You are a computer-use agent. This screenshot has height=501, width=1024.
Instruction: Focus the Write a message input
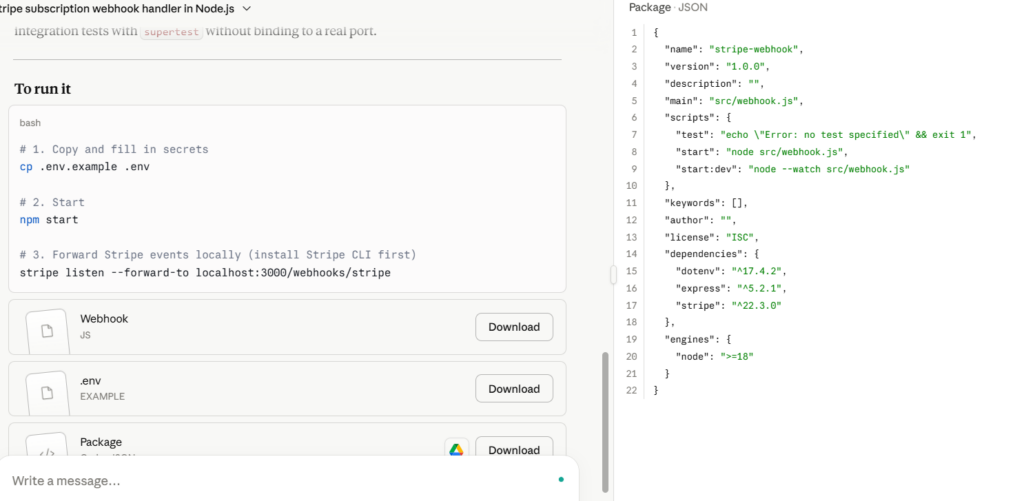[281, 481]
